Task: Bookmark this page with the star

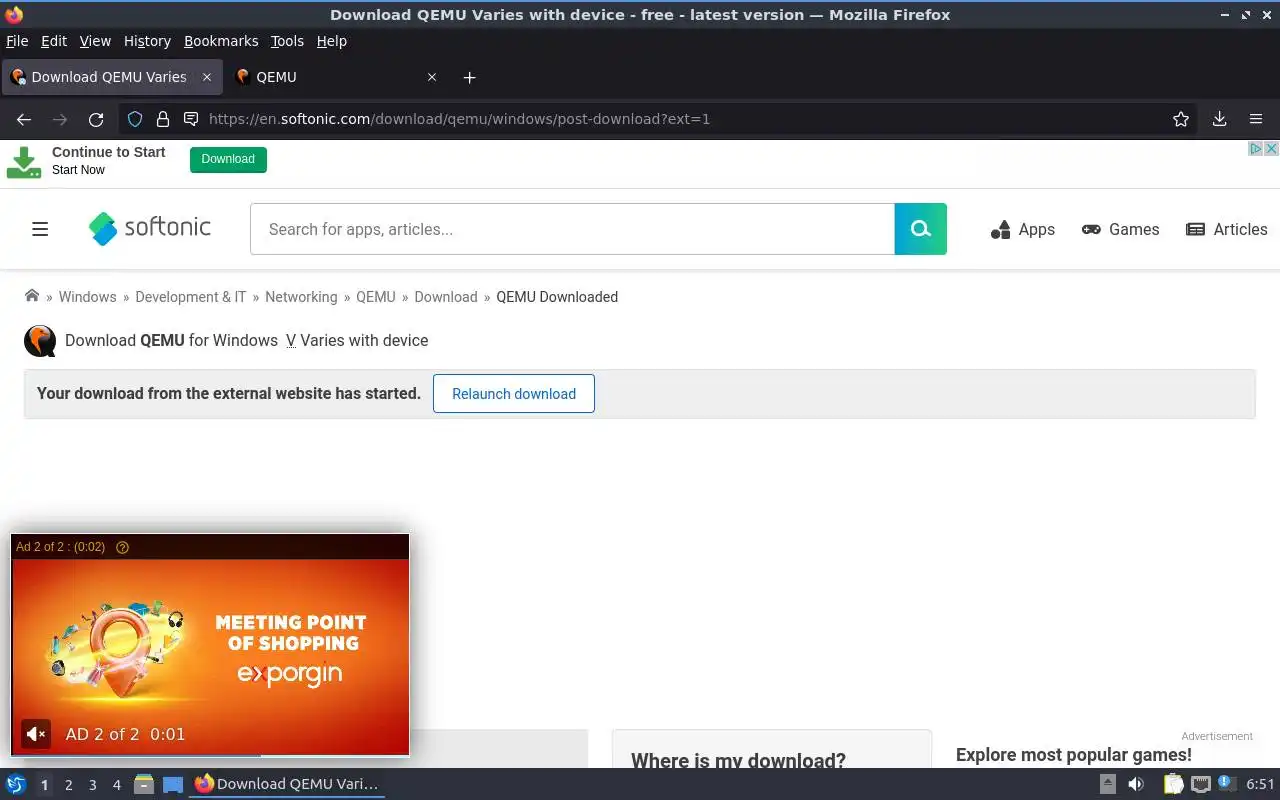Action: (x=1181, y=119)
